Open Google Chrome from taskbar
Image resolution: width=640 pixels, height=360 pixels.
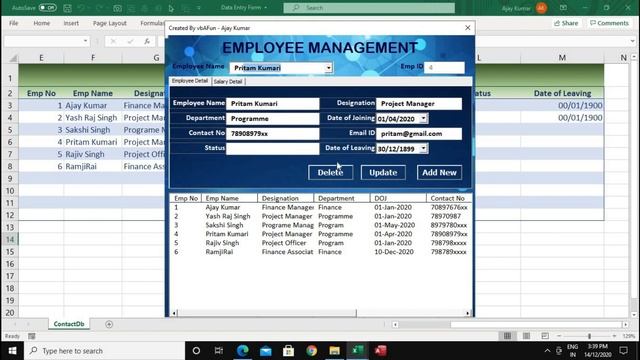pyautogui.click(x=311, y=351)
